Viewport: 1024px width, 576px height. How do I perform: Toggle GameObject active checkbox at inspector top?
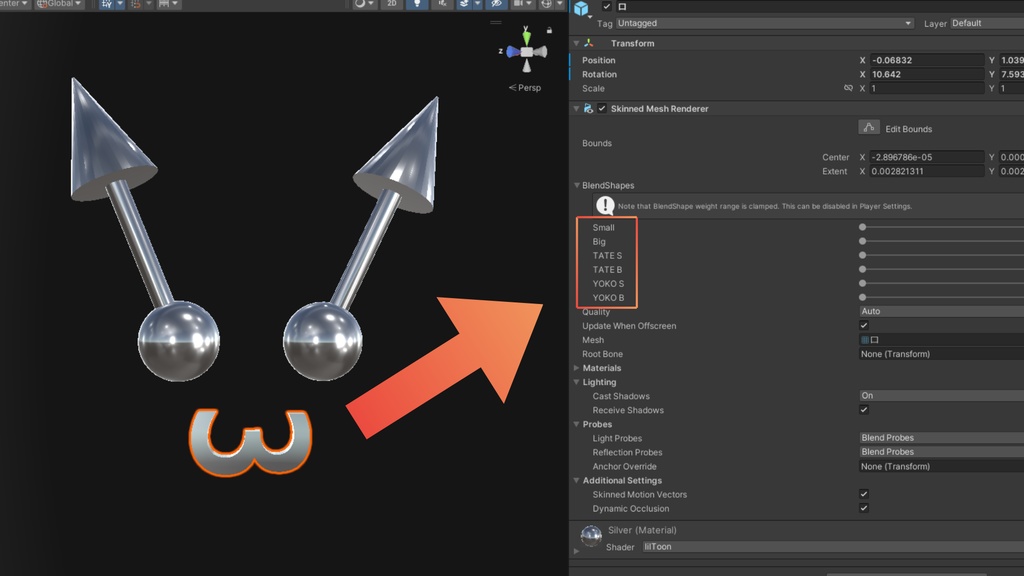click(x=607, y=7)
